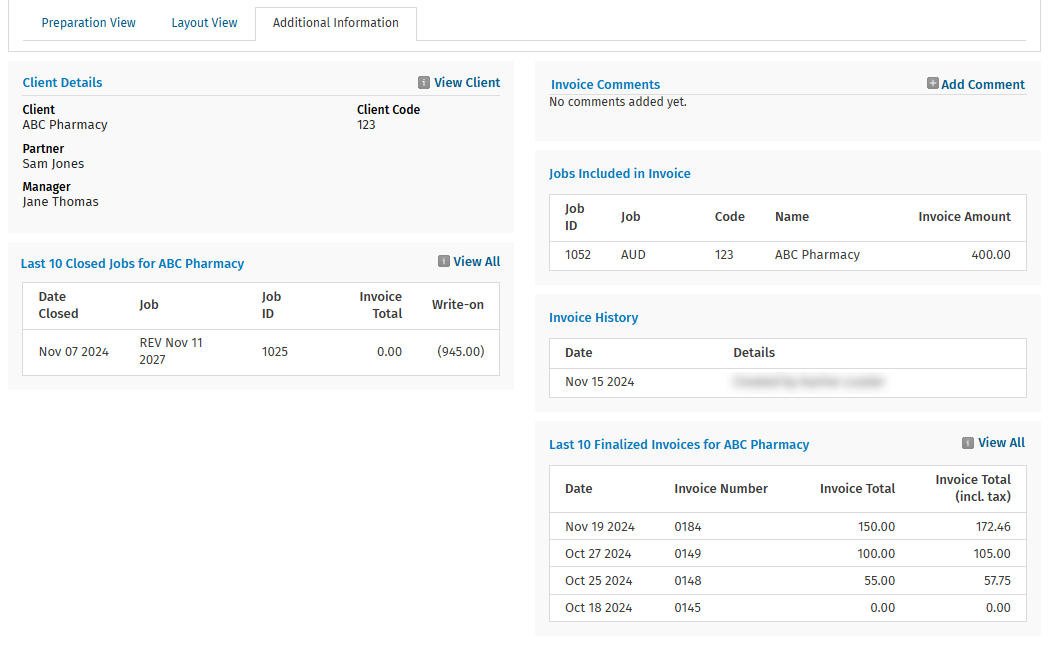This screenshot has height=646, width=1050.
Task: Click View All for Last 10 Closed Jobs
Action: pyautogui.click(x=476, y=262)
